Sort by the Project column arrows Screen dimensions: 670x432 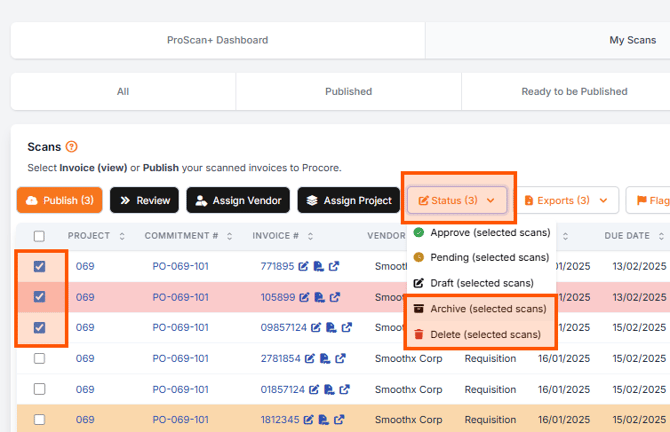(122, 236)
